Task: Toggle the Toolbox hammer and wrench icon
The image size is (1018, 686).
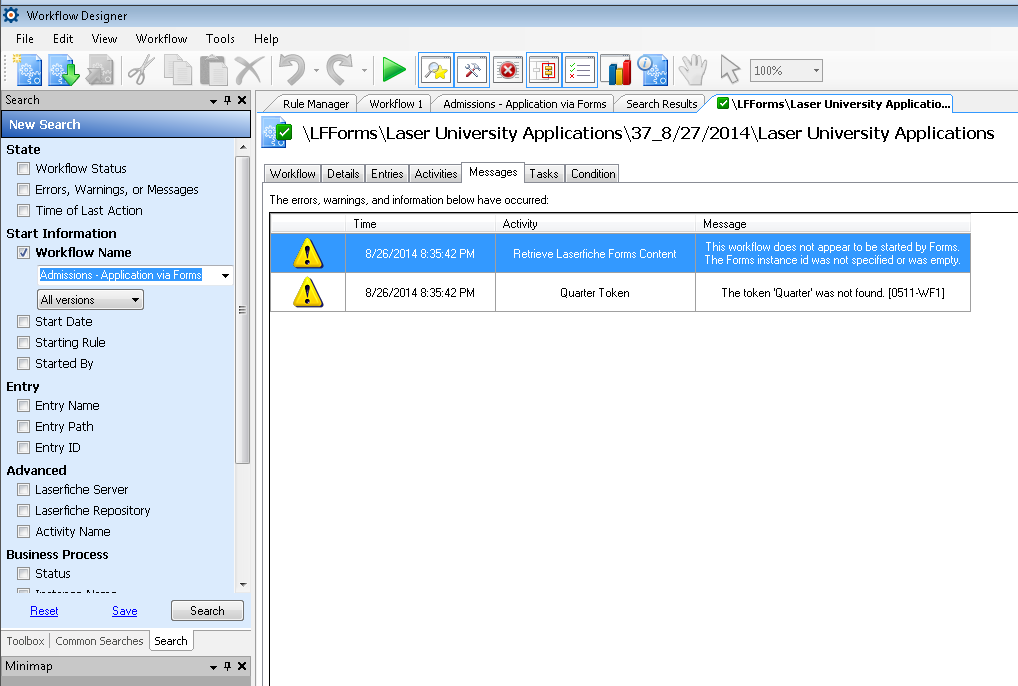Action: pyautogui.click(x=472, y=70)
